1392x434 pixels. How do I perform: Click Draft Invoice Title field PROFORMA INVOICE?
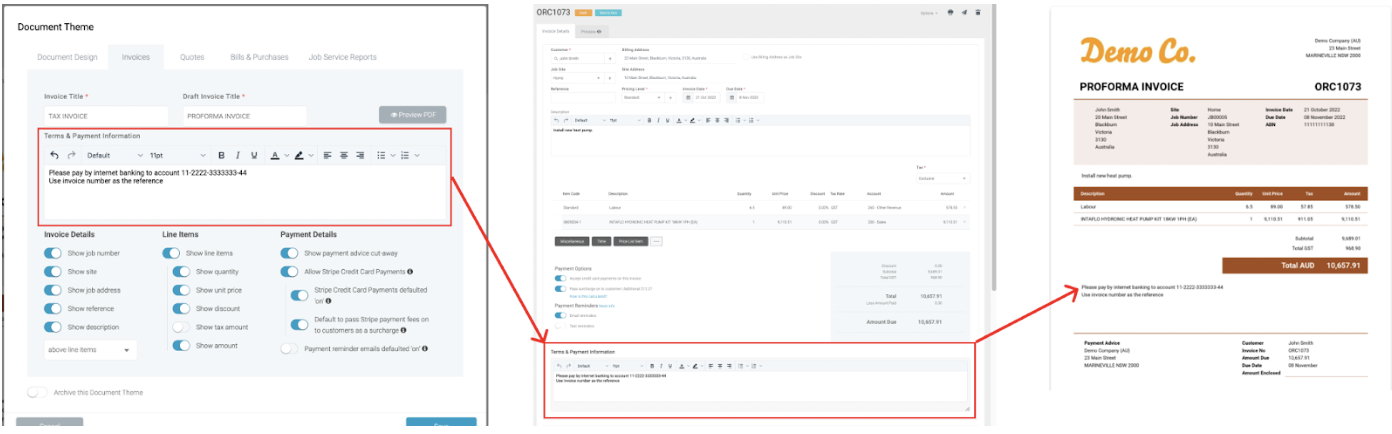tap(244, 115)
